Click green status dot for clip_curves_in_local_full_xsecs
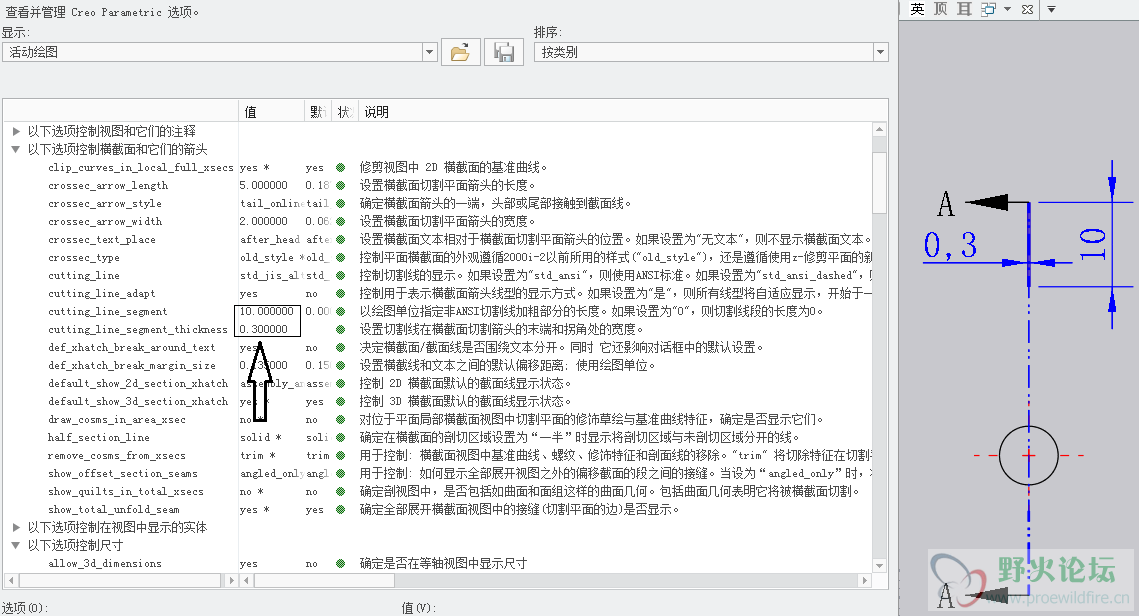Viewport: 1139px width, 616px height. point(340,167)
